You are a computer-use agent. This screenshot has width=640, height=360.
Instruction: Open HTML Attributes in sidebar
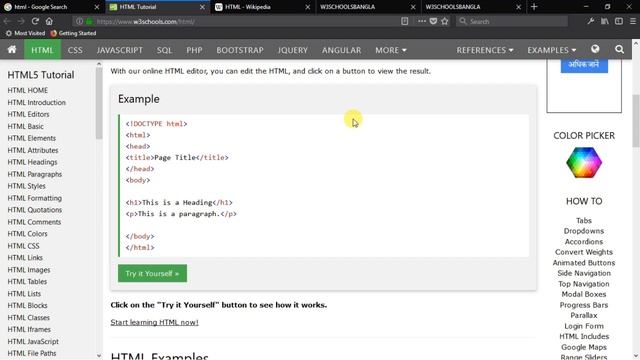coord(33,150)
